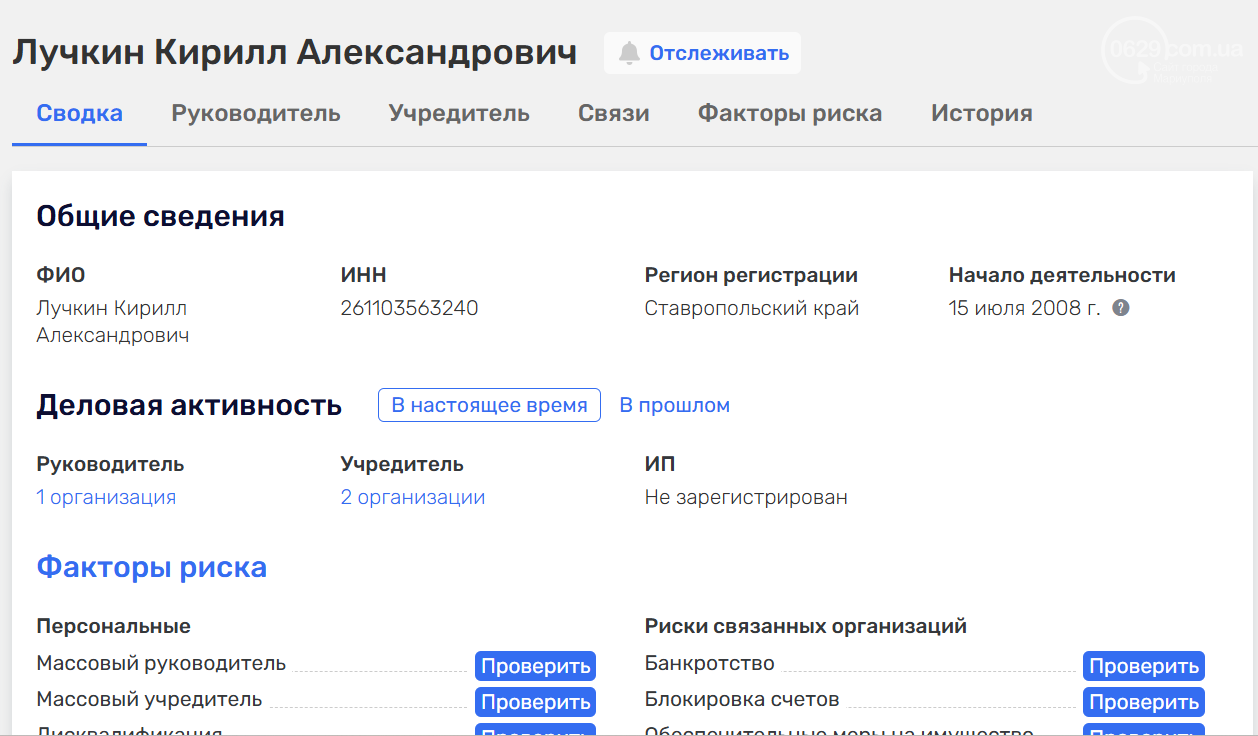Open the Учредитель tab
1258x736 pixels.
(x=459, y=113)
